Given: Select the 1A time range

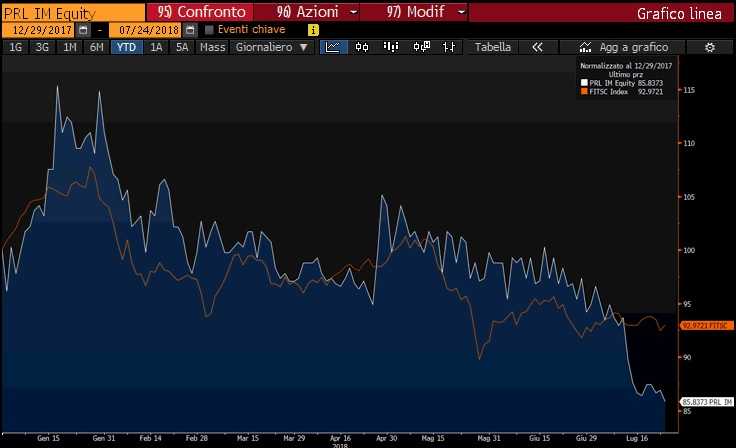Looking at the screenshot, I should coord(156,47).
